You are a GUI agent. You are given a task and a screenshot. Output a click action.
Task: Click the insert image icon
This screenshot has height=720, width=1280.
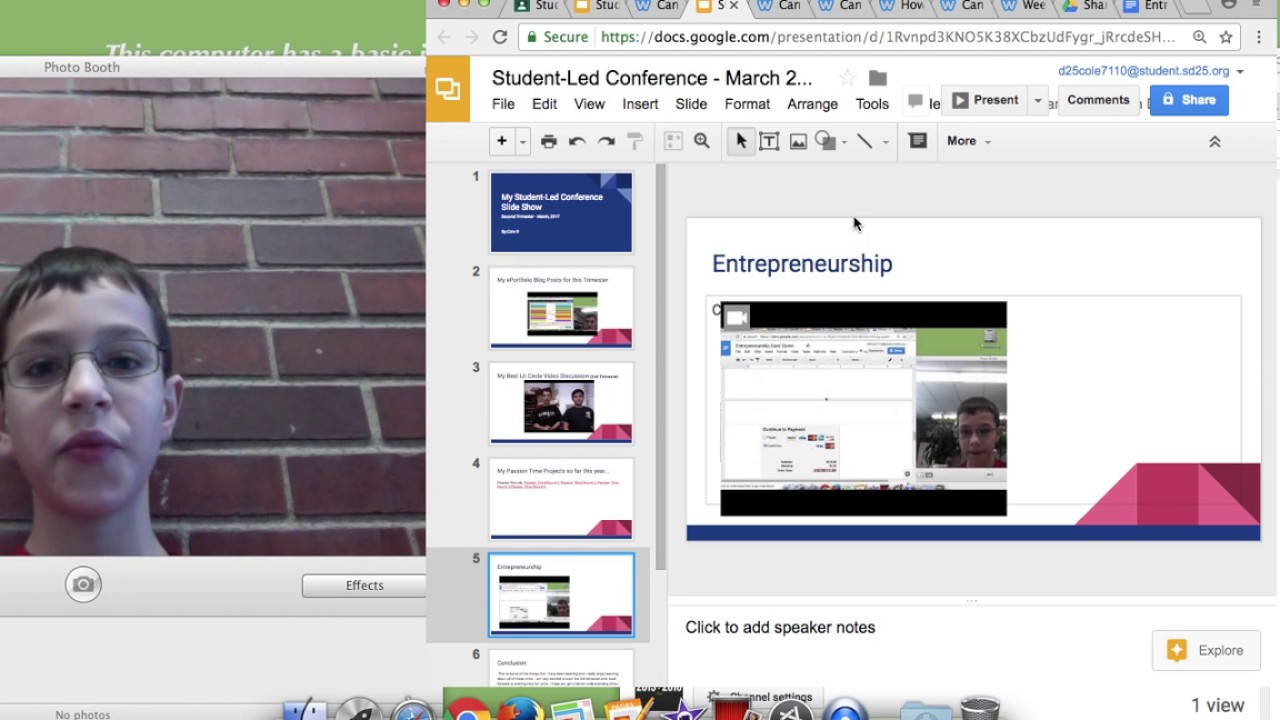point(798,141)
